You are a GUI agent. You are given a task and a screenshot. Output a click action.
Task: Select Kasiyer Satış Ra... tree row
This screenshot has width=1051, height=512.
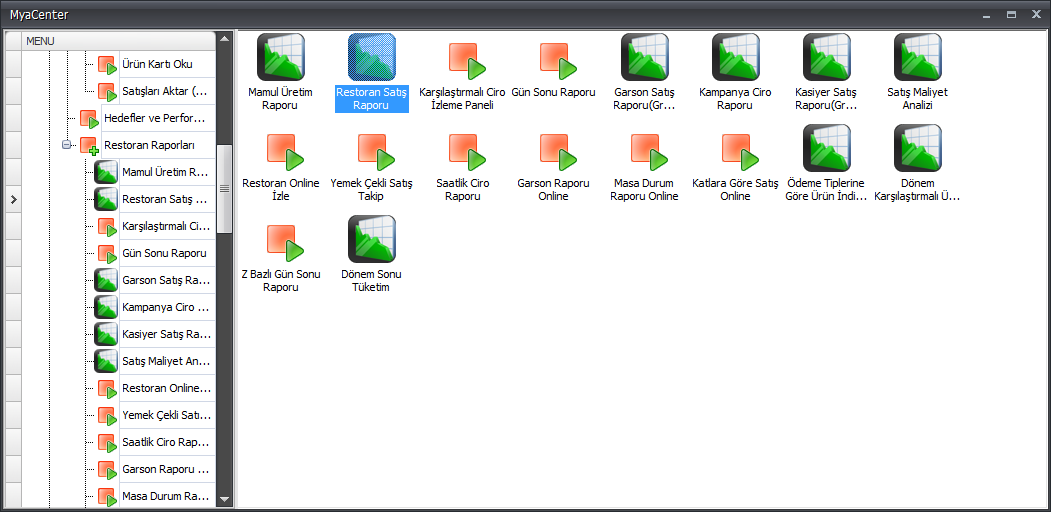pyautogui.click(x=165, y=334)
